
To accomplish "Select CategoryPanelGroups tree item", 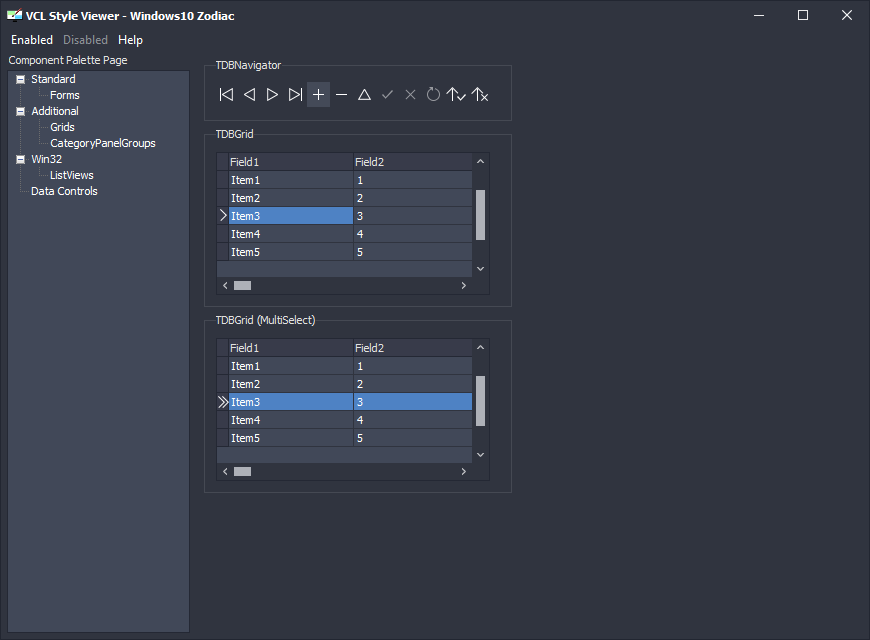I will (103, 143).
